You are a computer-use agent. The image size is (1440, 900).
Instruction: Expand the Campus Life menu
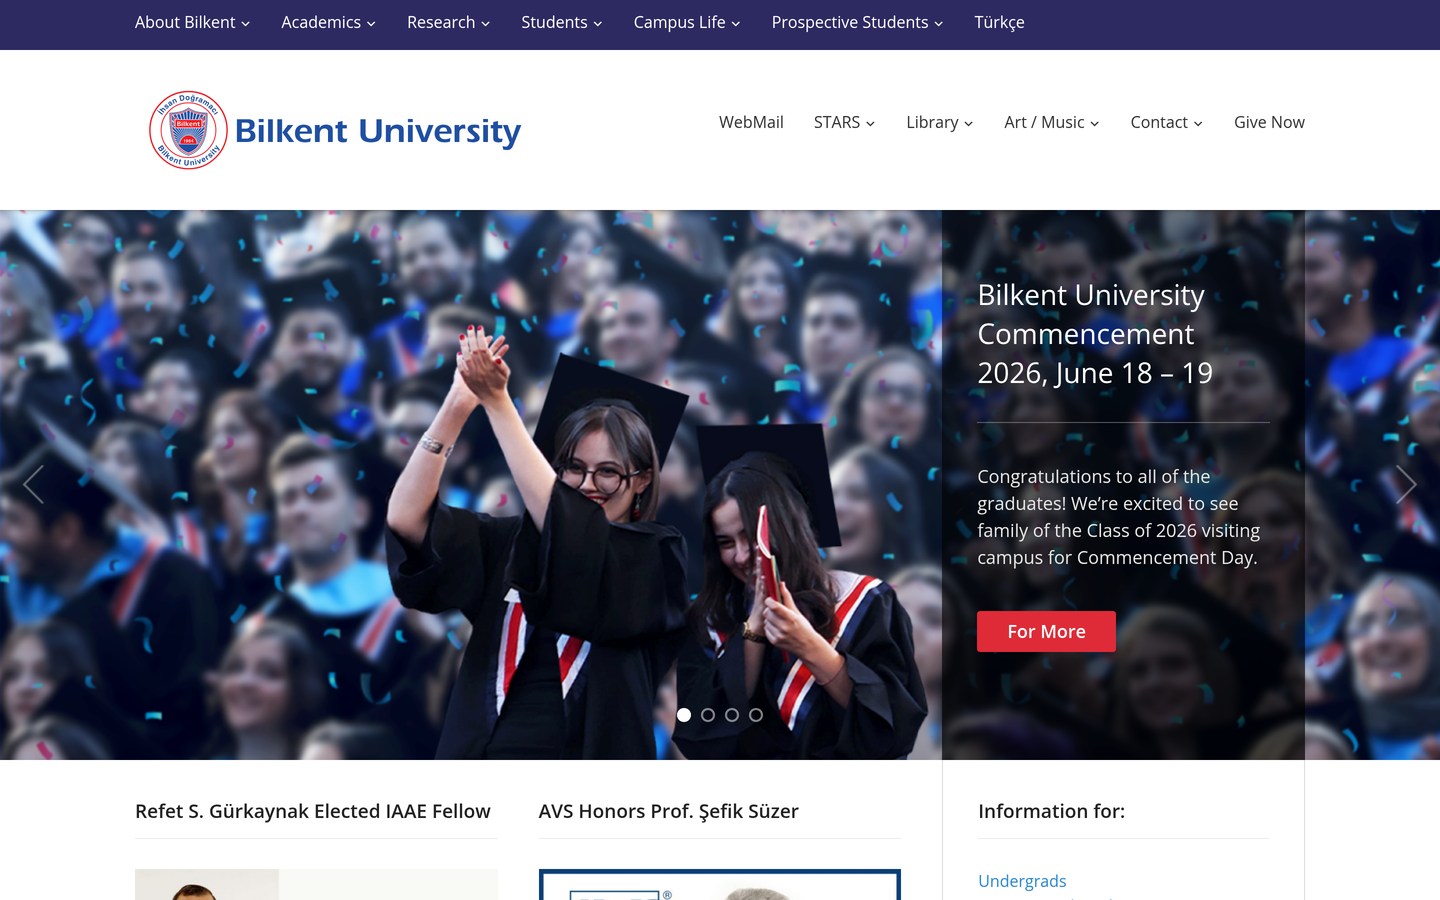tap(687, 22)
